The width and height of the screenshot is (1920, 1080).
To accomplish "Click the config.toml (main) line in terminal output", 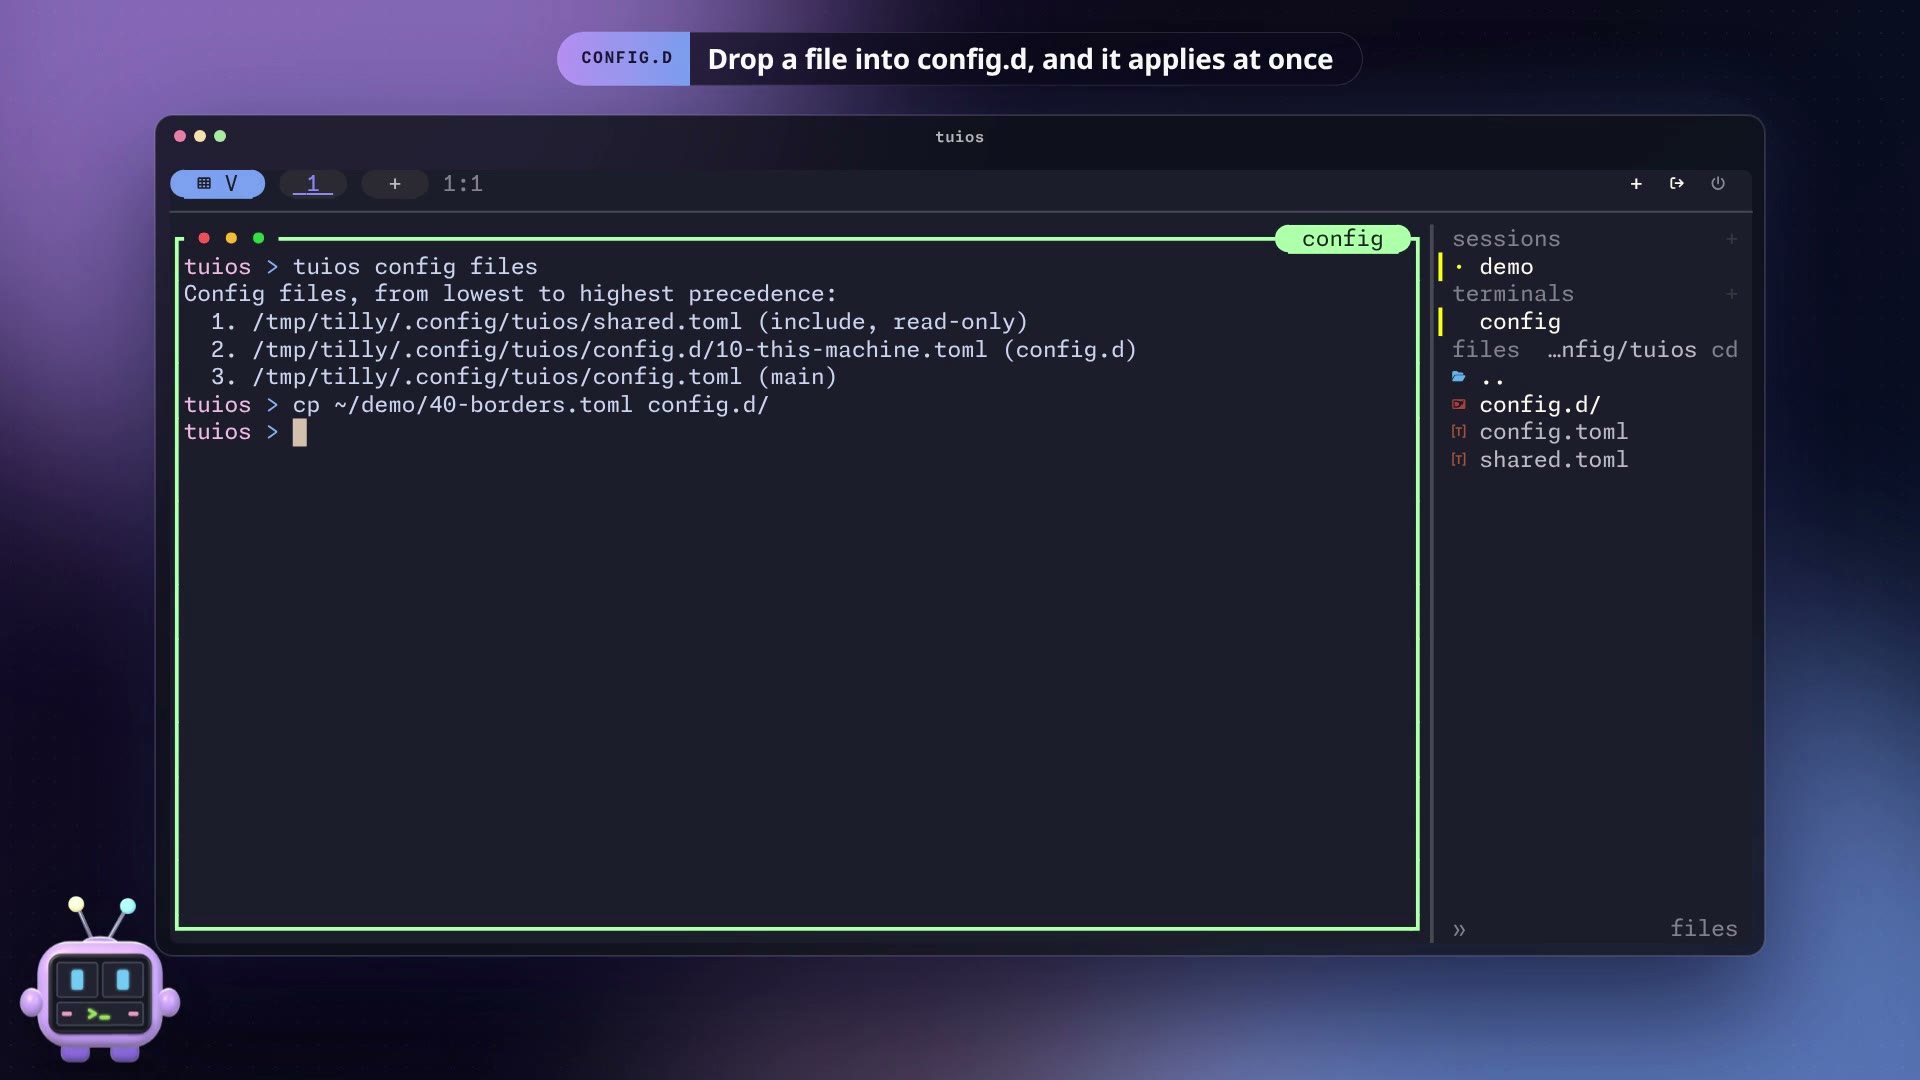I will 524,377.
